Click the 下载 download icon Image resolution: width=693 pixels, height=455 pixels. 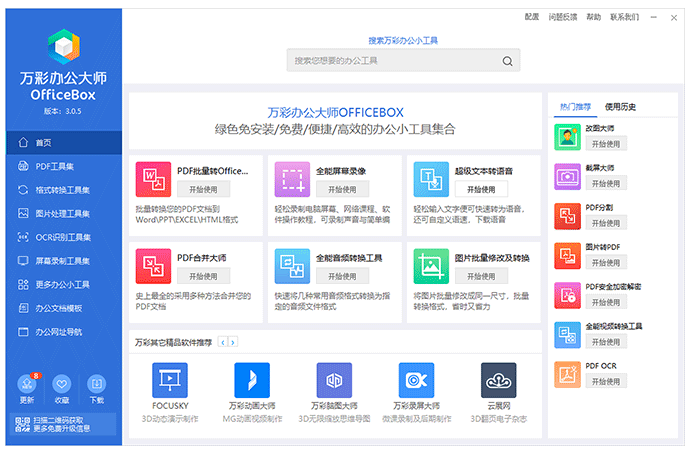[96, 386]
